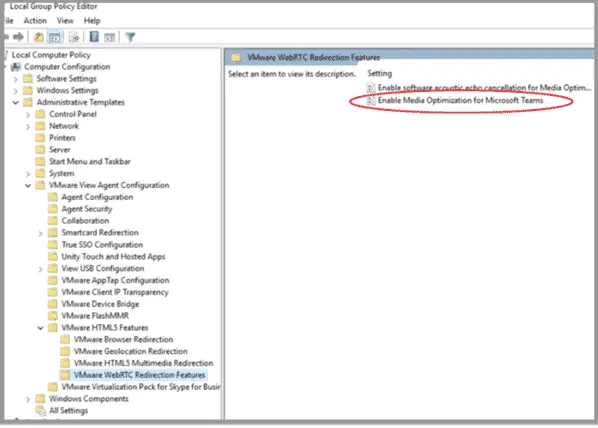Screen dimensions: 598x428
Task: Select Start Menu and Taskbar folder
Action: click(90, 161)
